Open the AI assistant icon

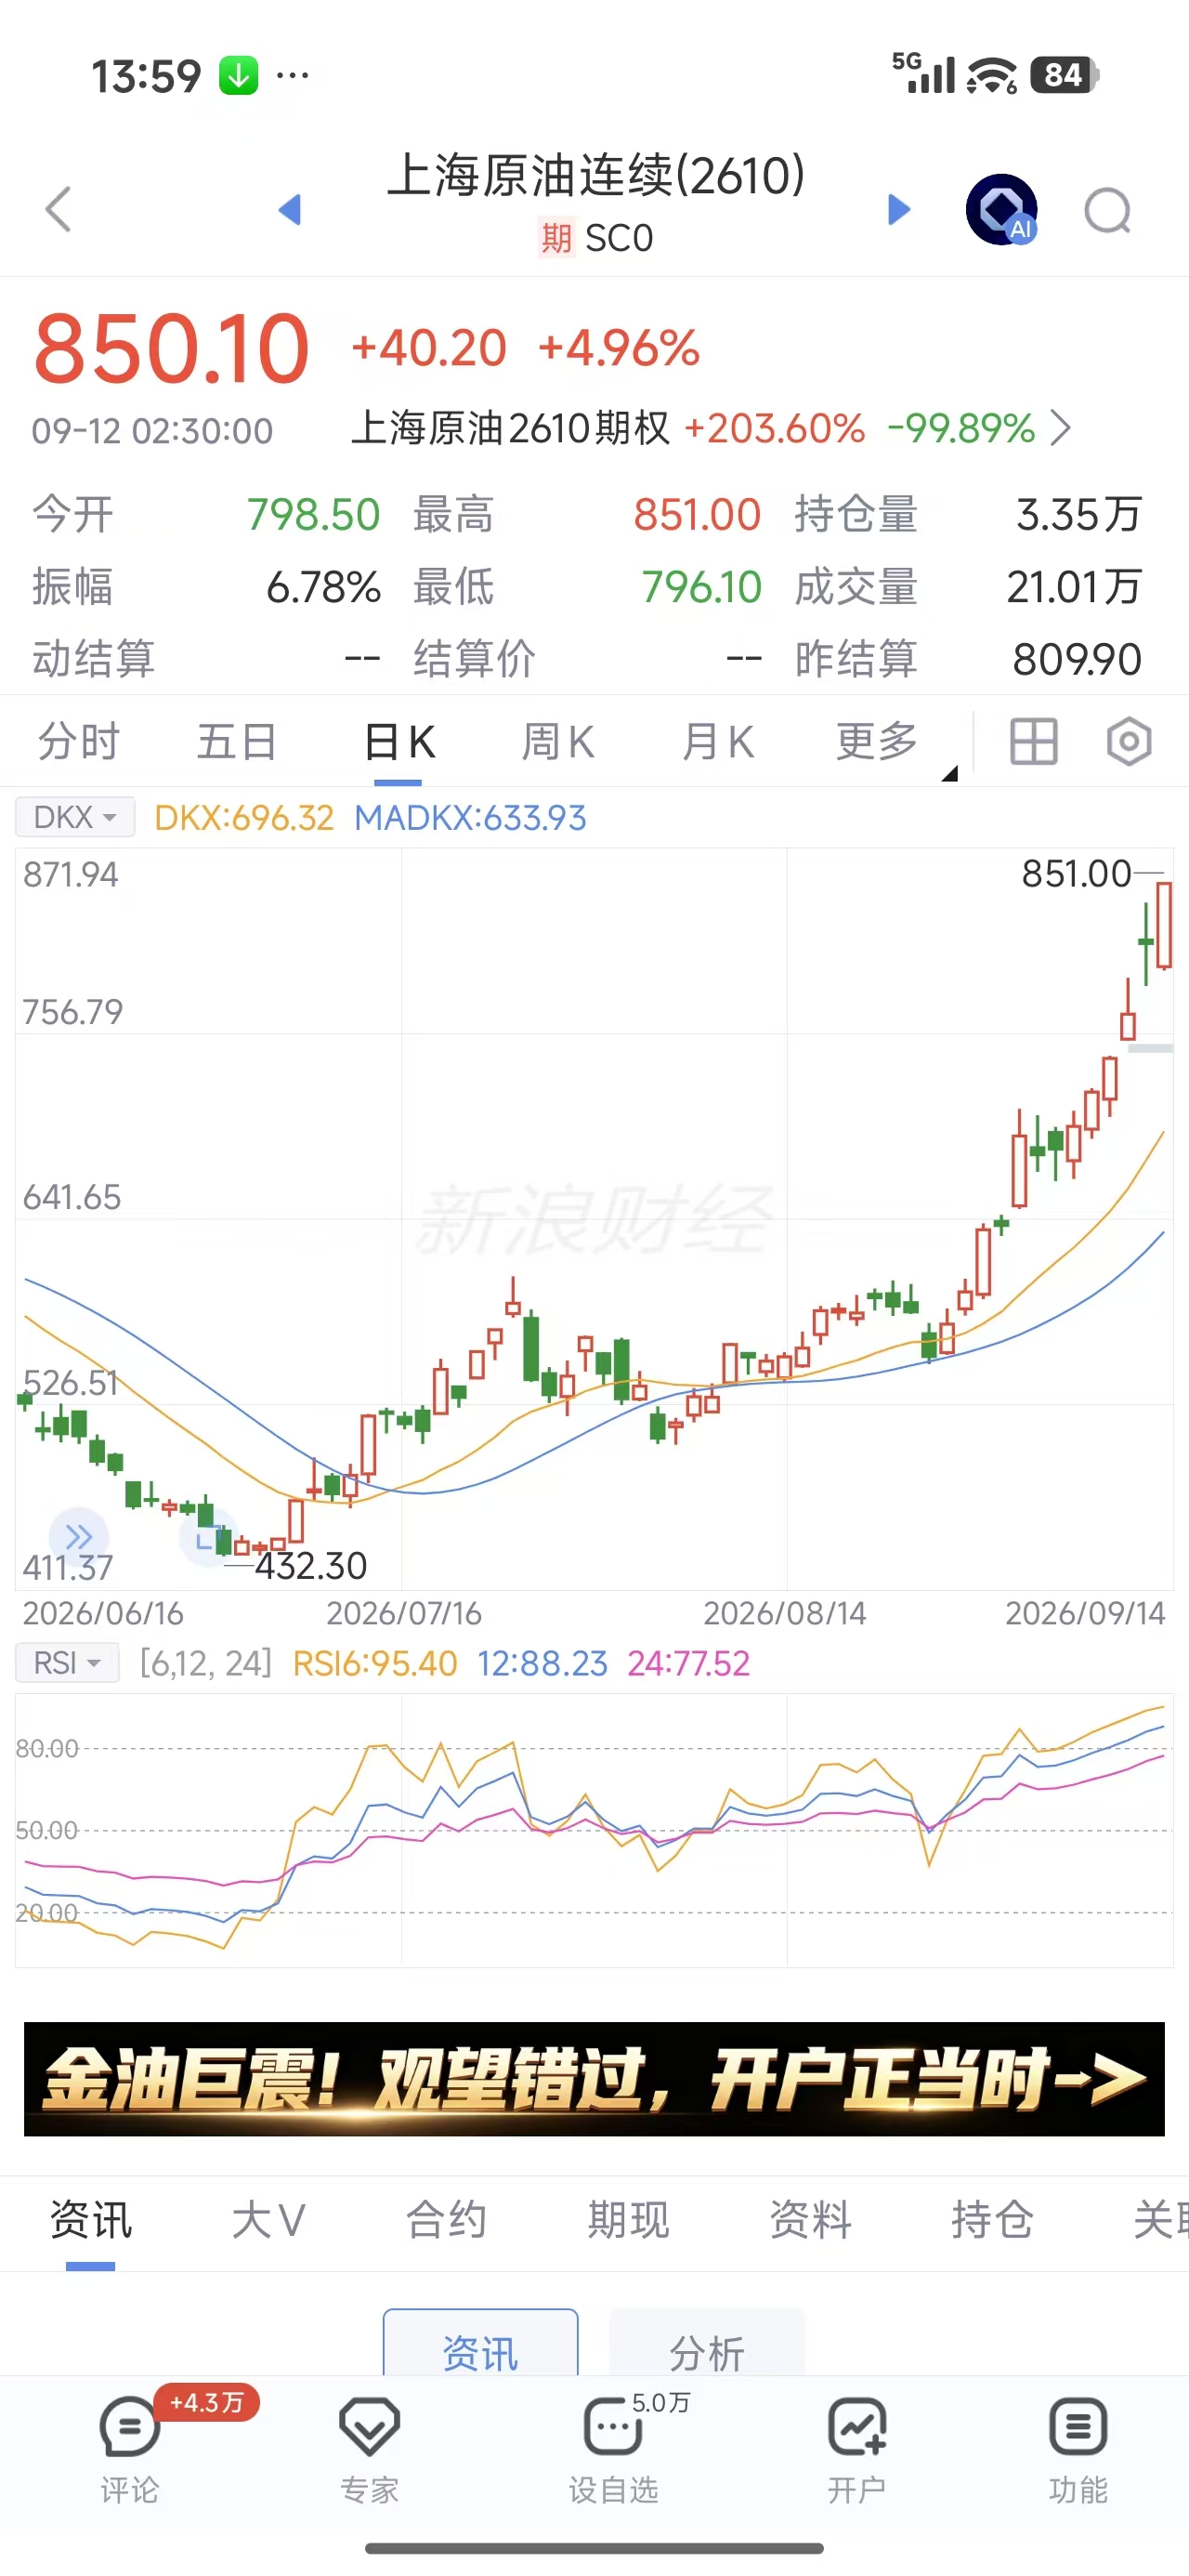click(x=1001, y=210)
